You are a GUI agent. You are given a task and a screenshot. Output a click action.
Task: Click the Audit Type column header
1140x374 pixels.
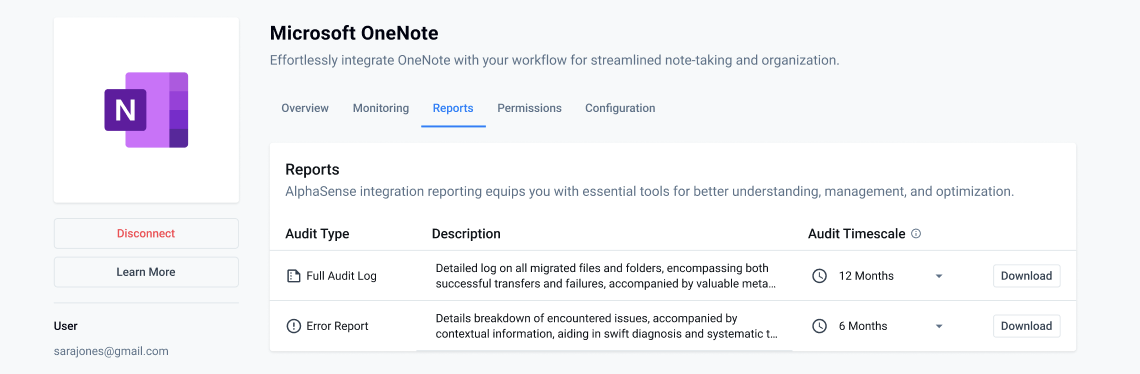pos(317,234)
